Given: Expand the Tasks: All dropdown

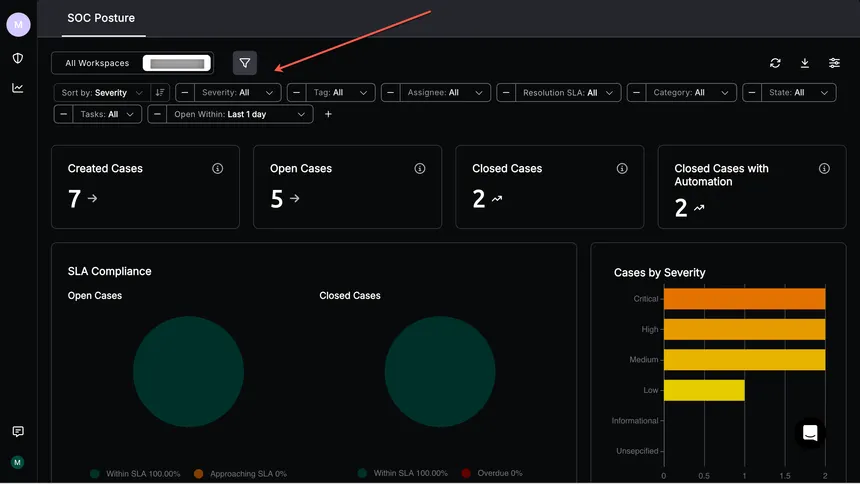Looking at the screenshot, I should coord(107,114).
